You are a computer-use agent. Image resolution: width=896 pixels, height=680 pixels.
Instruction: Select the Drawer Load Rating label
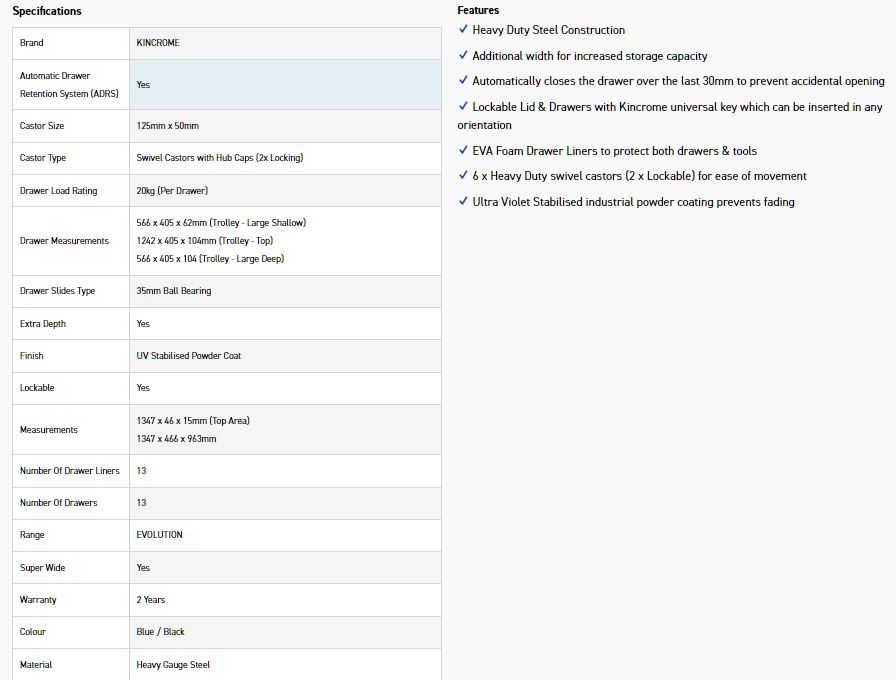(x=58, y=191)
